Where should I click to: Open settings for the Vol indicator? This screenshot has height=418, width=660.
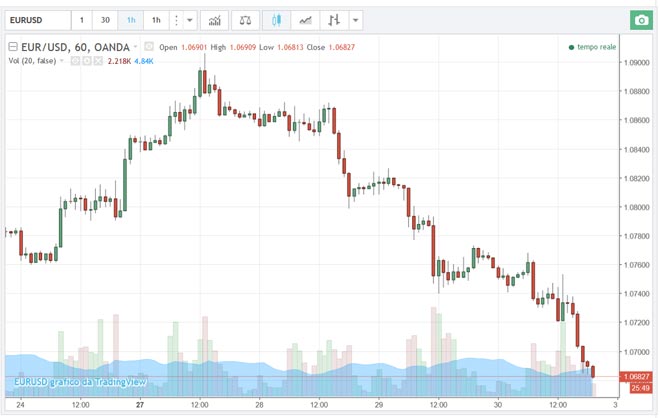(x=87, y=61)
